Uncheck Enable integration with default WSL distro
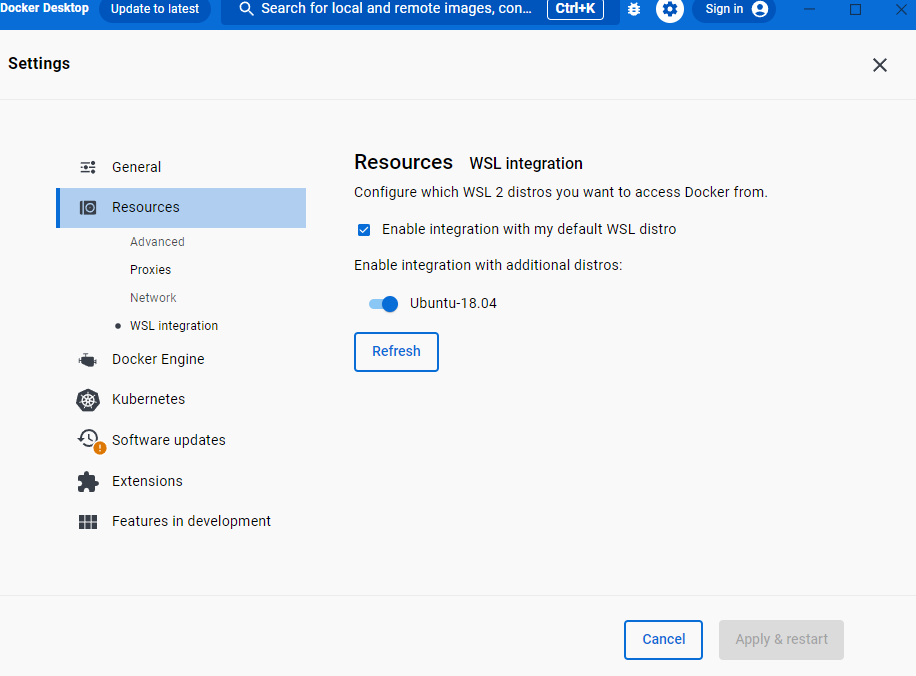Viewport: 916px width, 676px height. tap(364, 230)
